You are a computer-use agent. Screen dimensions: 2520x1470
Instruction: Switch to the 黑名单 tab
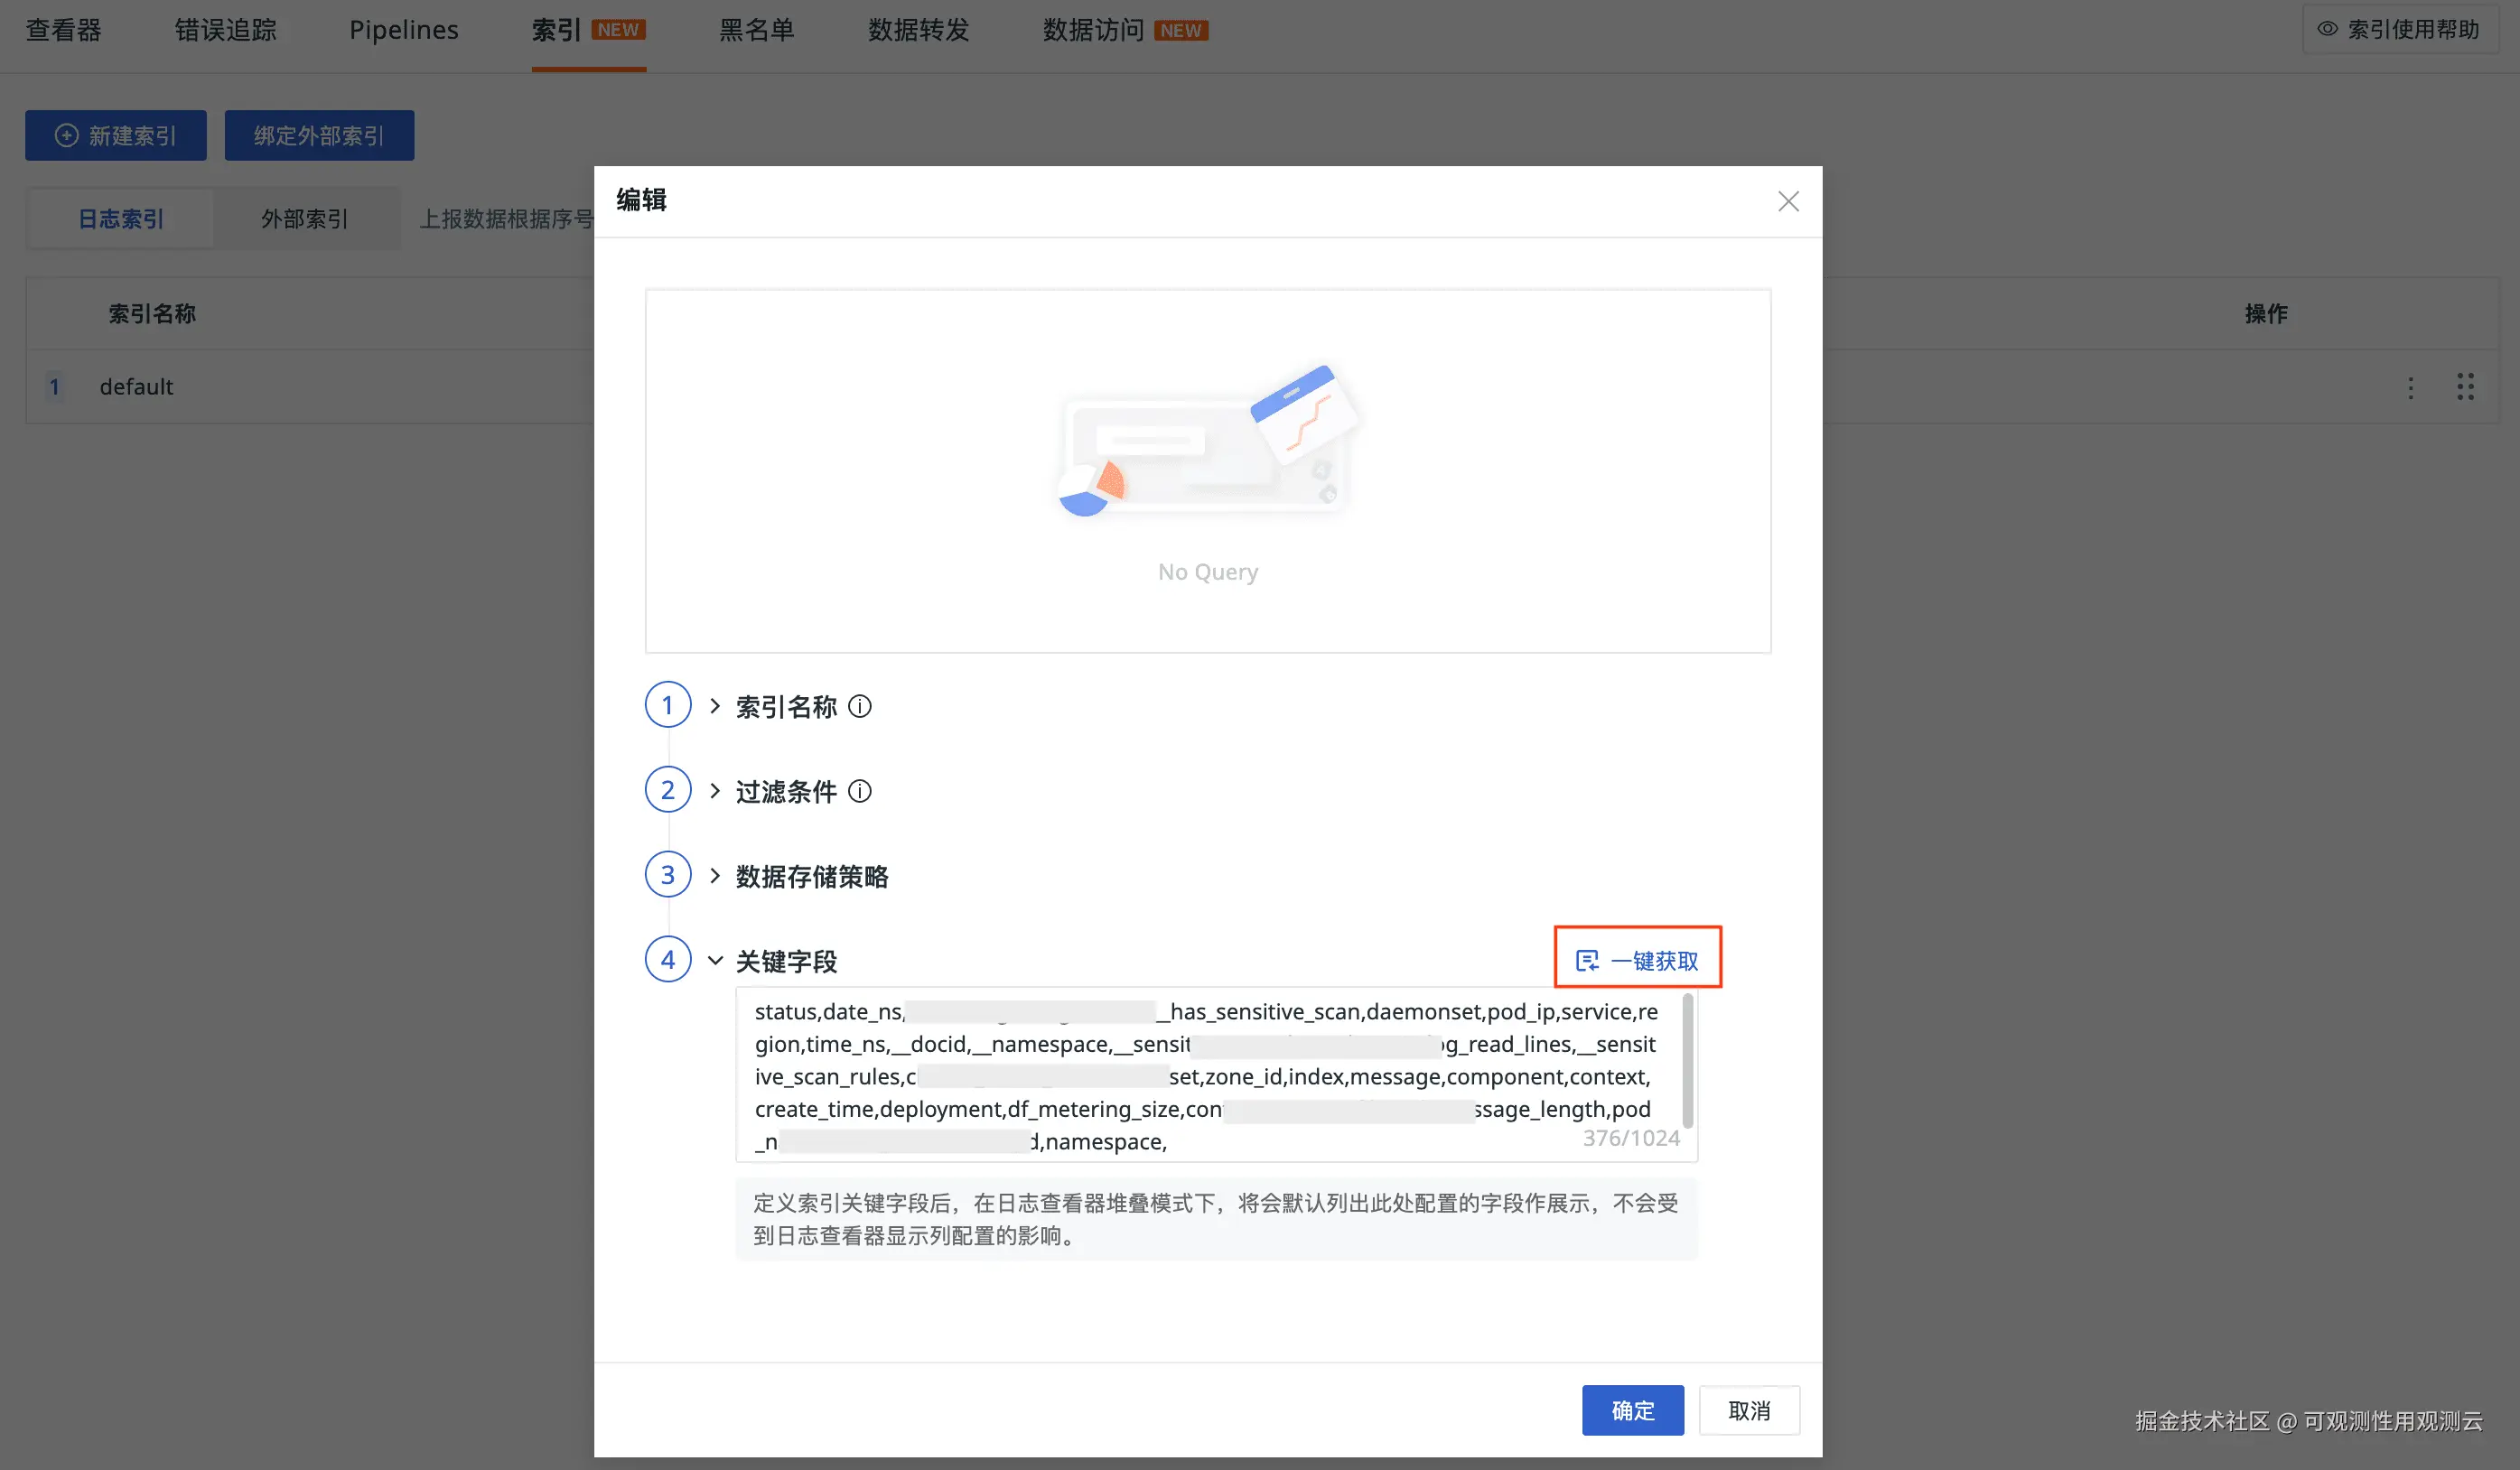[x=756, y=30]
